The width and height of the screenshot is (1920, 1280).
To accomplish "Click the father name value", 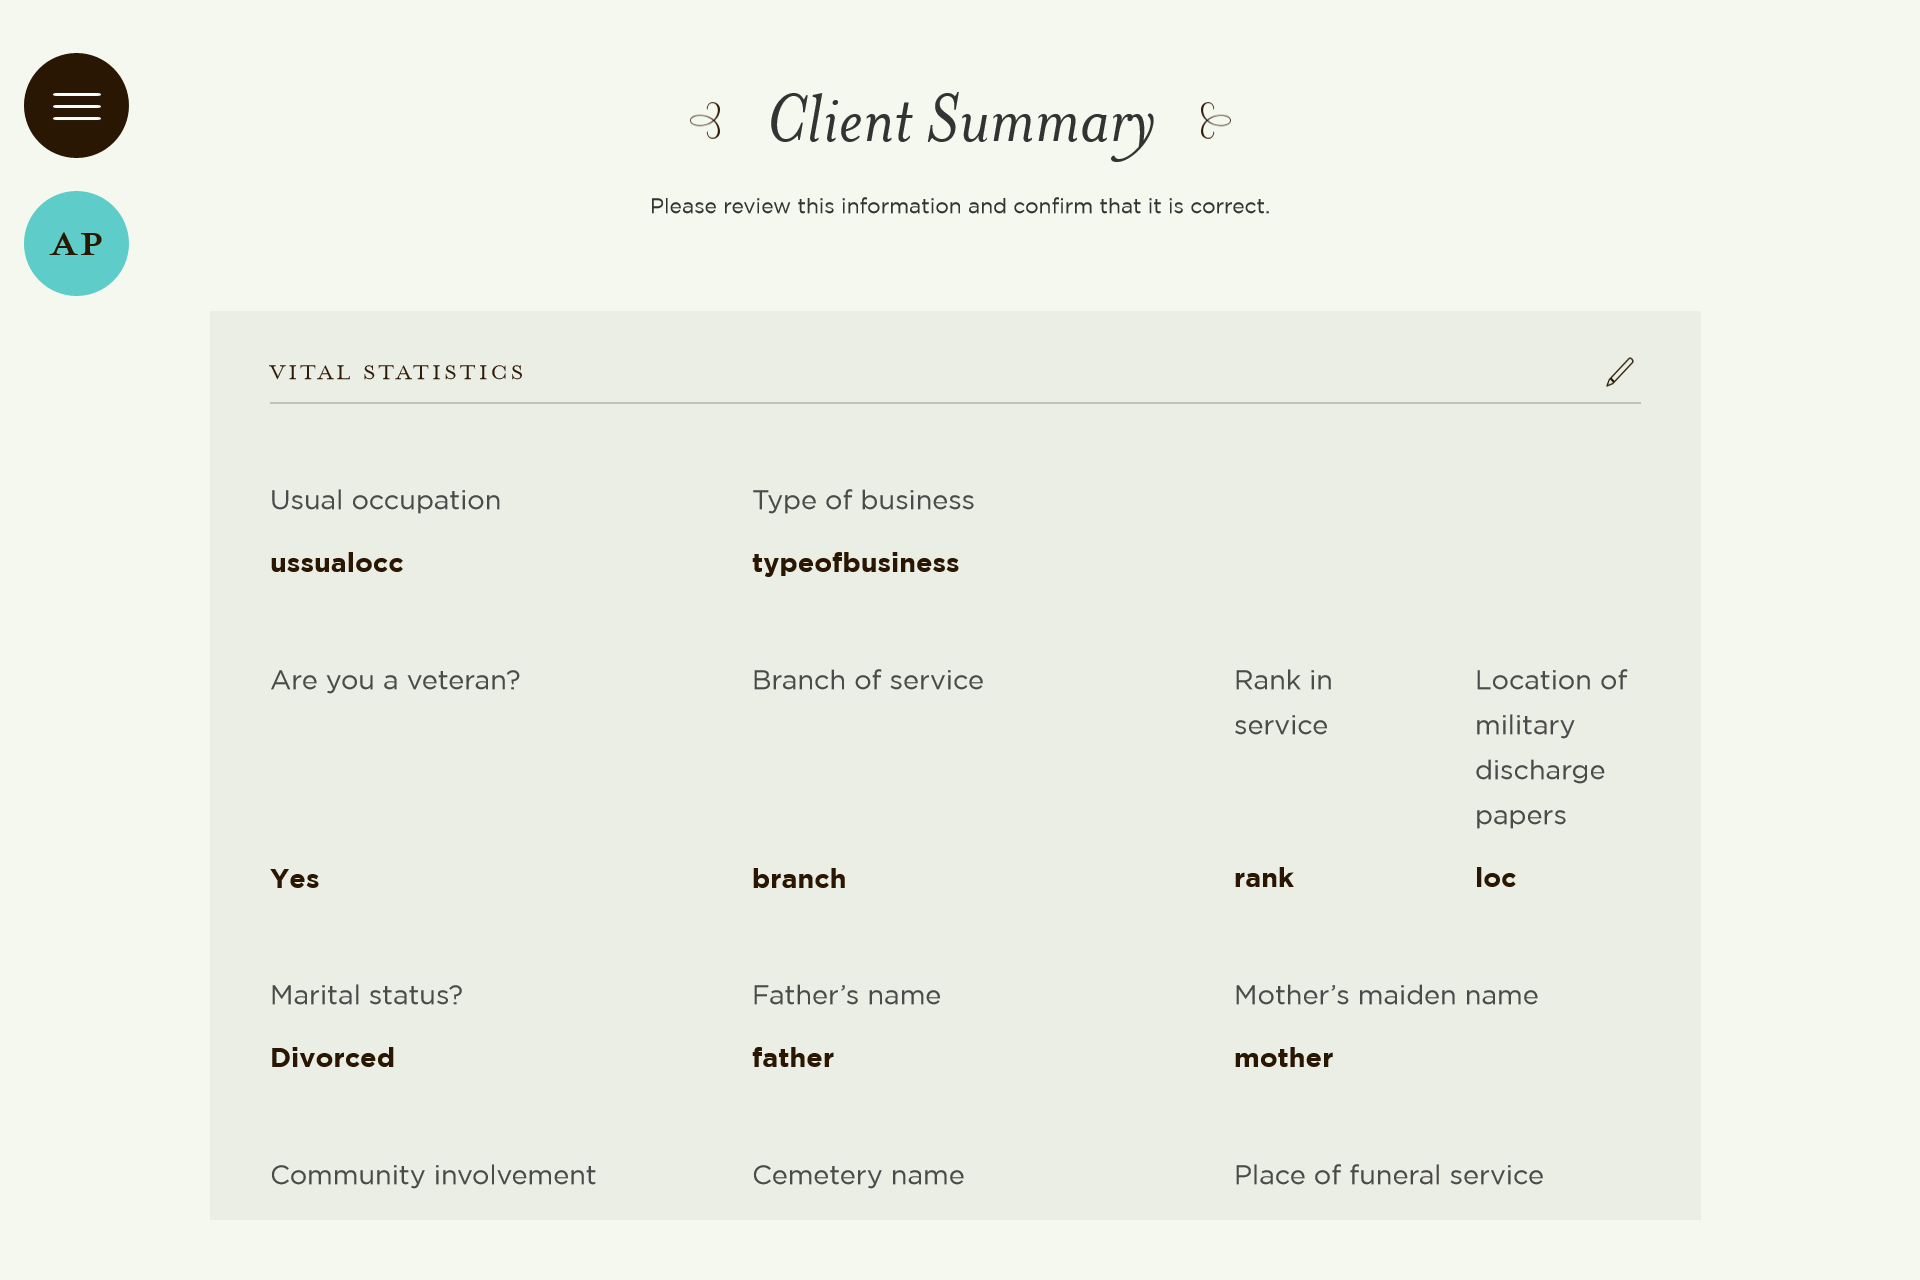I will (793, 1058).
